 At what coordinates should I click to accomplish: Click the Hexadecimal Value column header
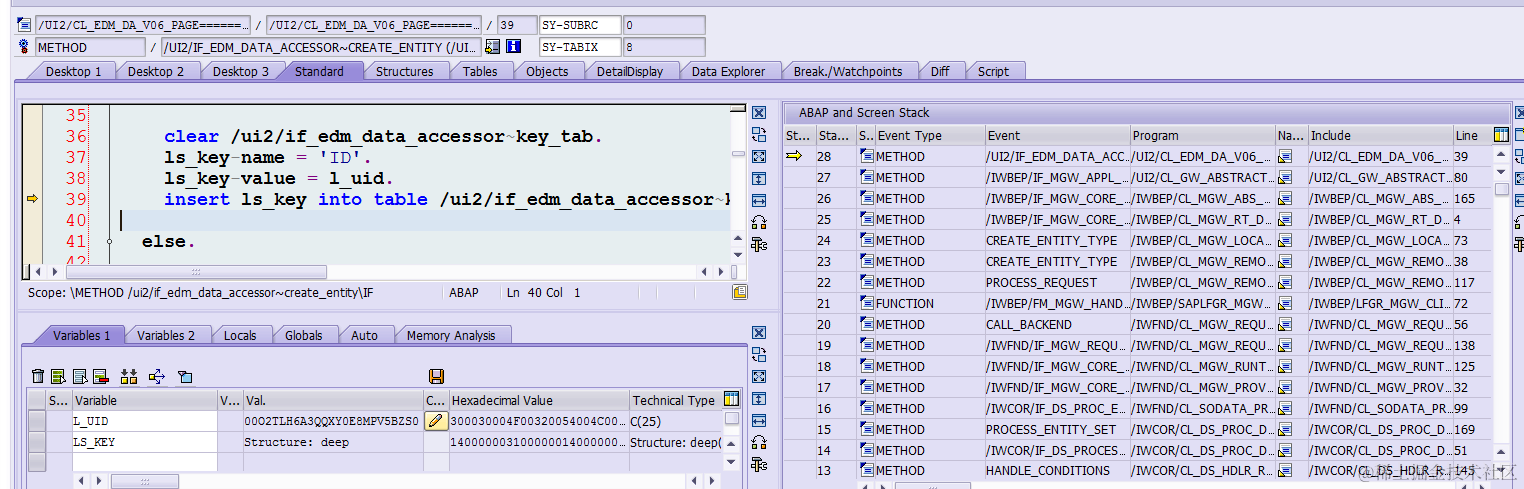[x=538, y=400]
